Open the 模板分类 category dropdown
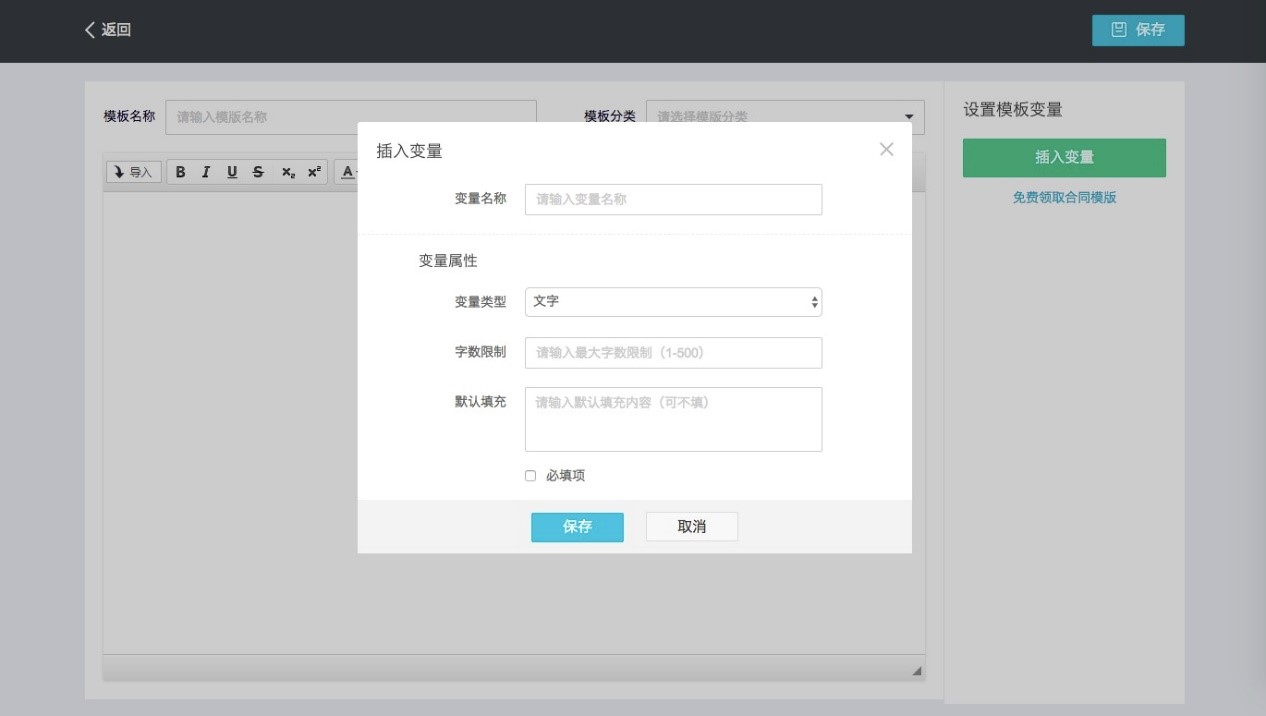Image resolution: width=1266 pixels, height=716 pixels. pyautogui.click(x=785, y=117)
